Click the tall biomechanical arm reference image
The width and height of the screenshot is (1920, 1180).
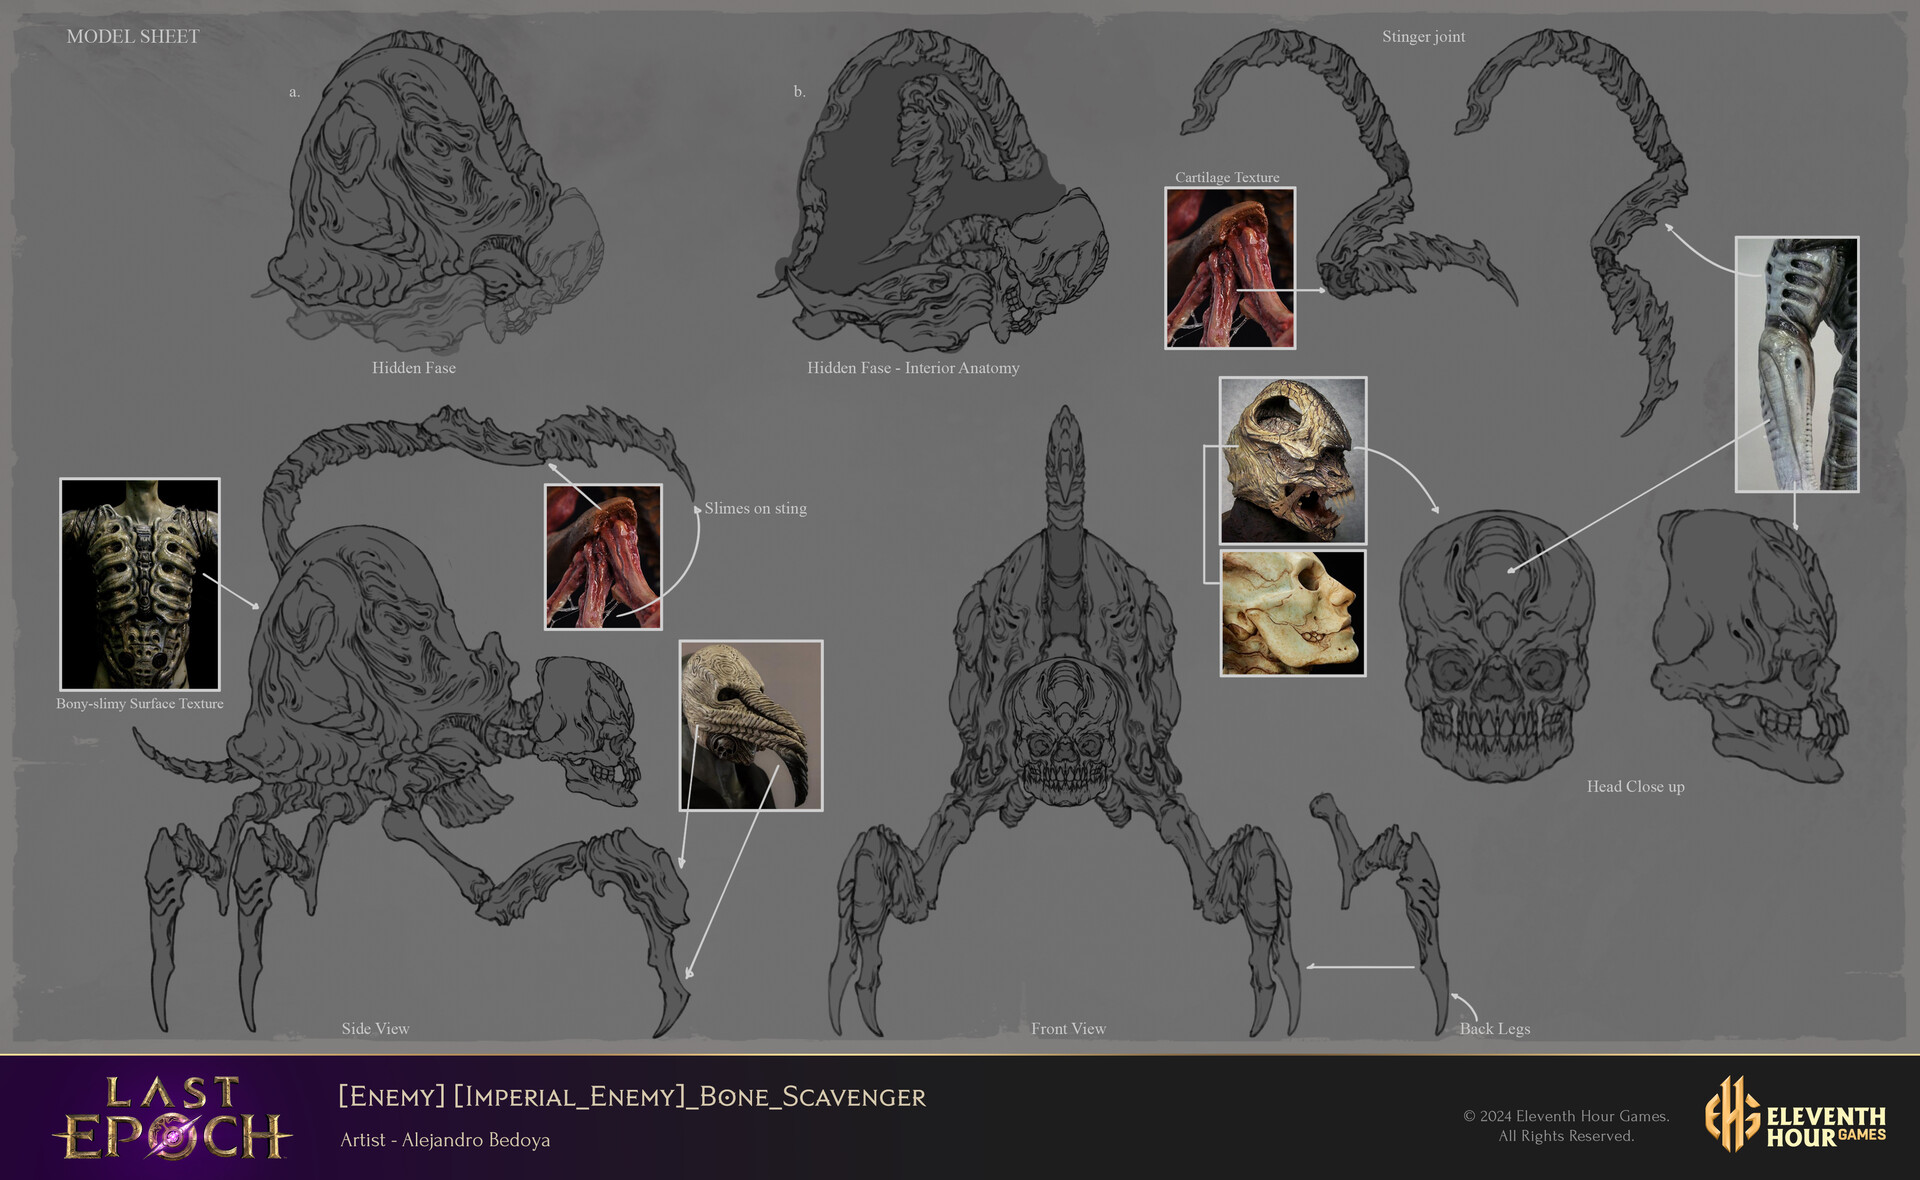tap(1796, 364)
